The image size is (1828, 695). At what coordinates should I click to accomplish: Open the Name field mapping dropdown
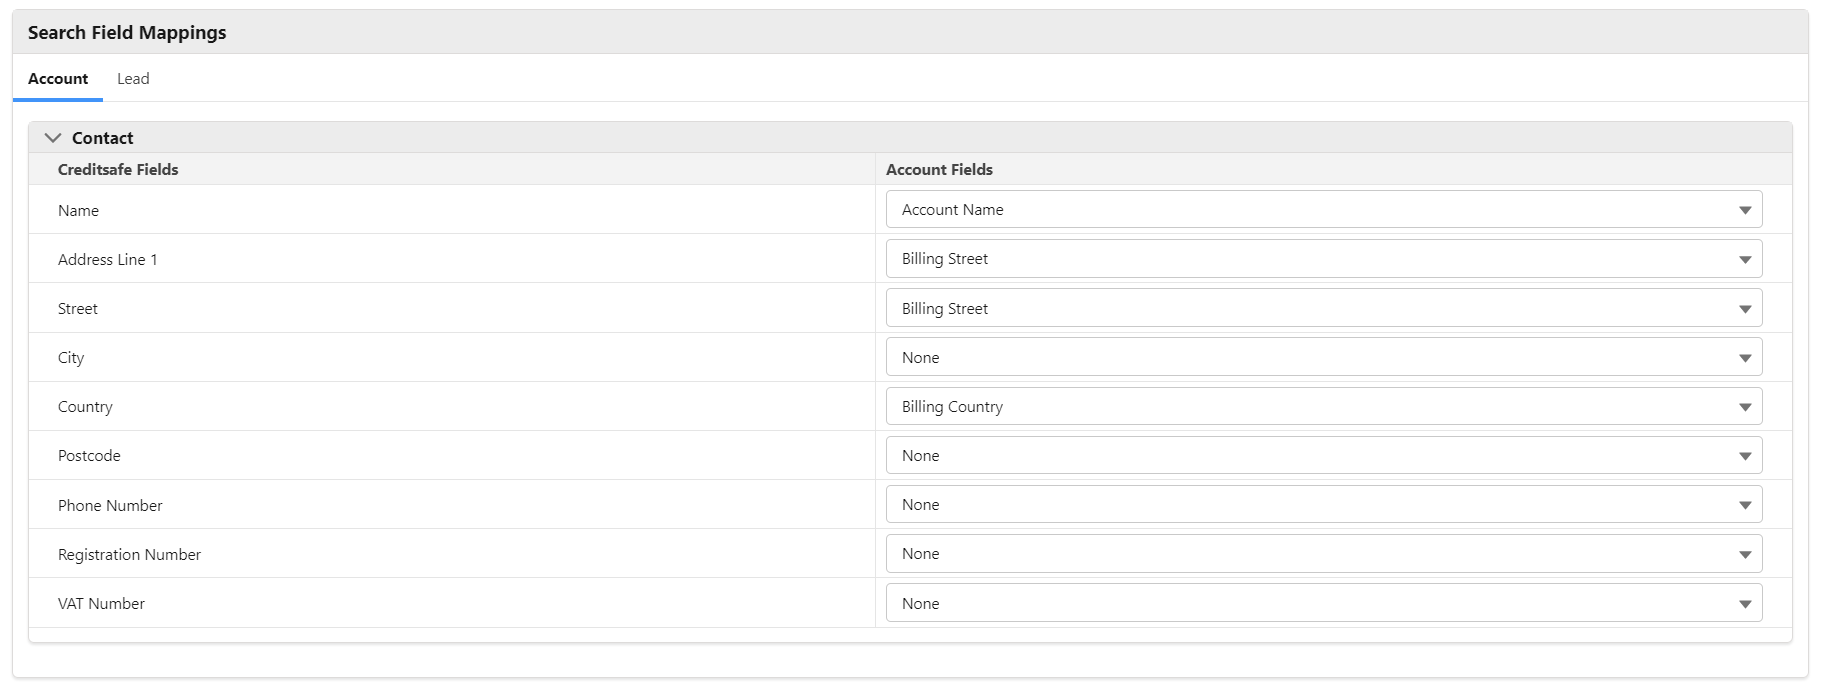[1323, 210]
